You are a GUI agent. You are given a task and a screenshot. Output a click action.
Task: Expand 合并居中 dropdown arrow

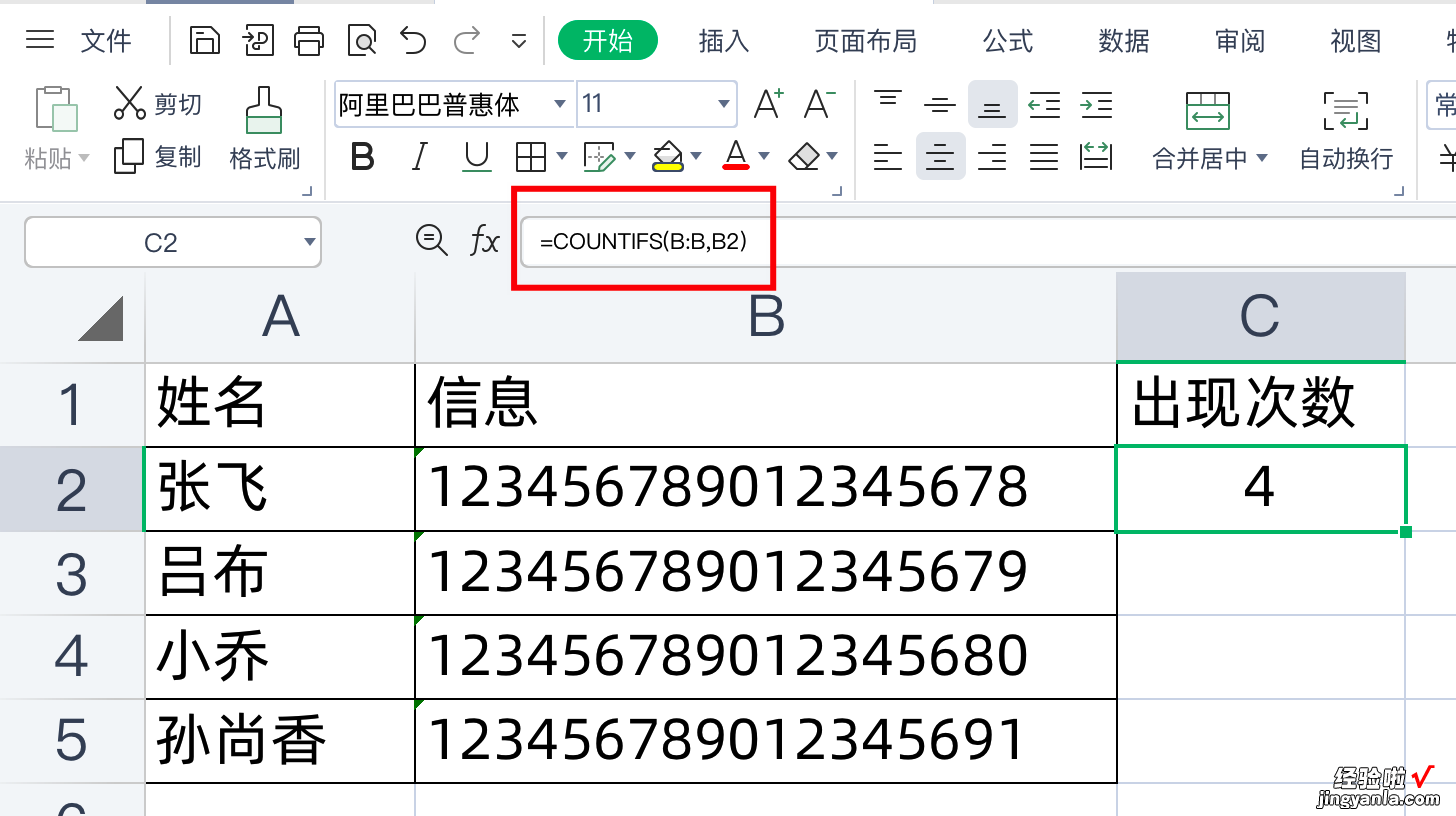(x=1261, y=158)
